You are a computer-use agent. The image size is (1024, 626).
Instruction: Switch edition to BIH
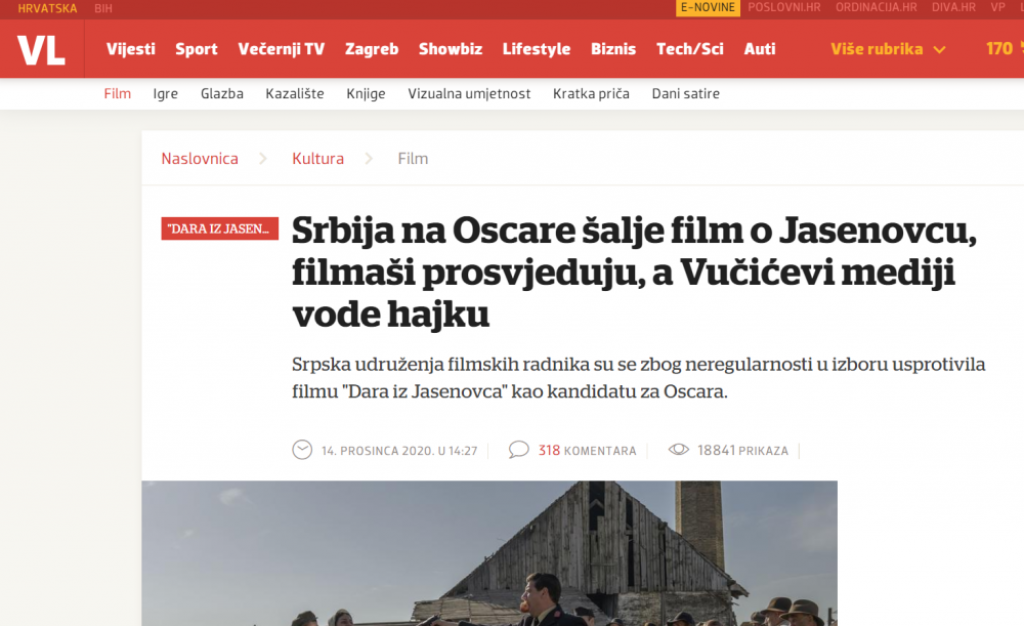[100, 8]
